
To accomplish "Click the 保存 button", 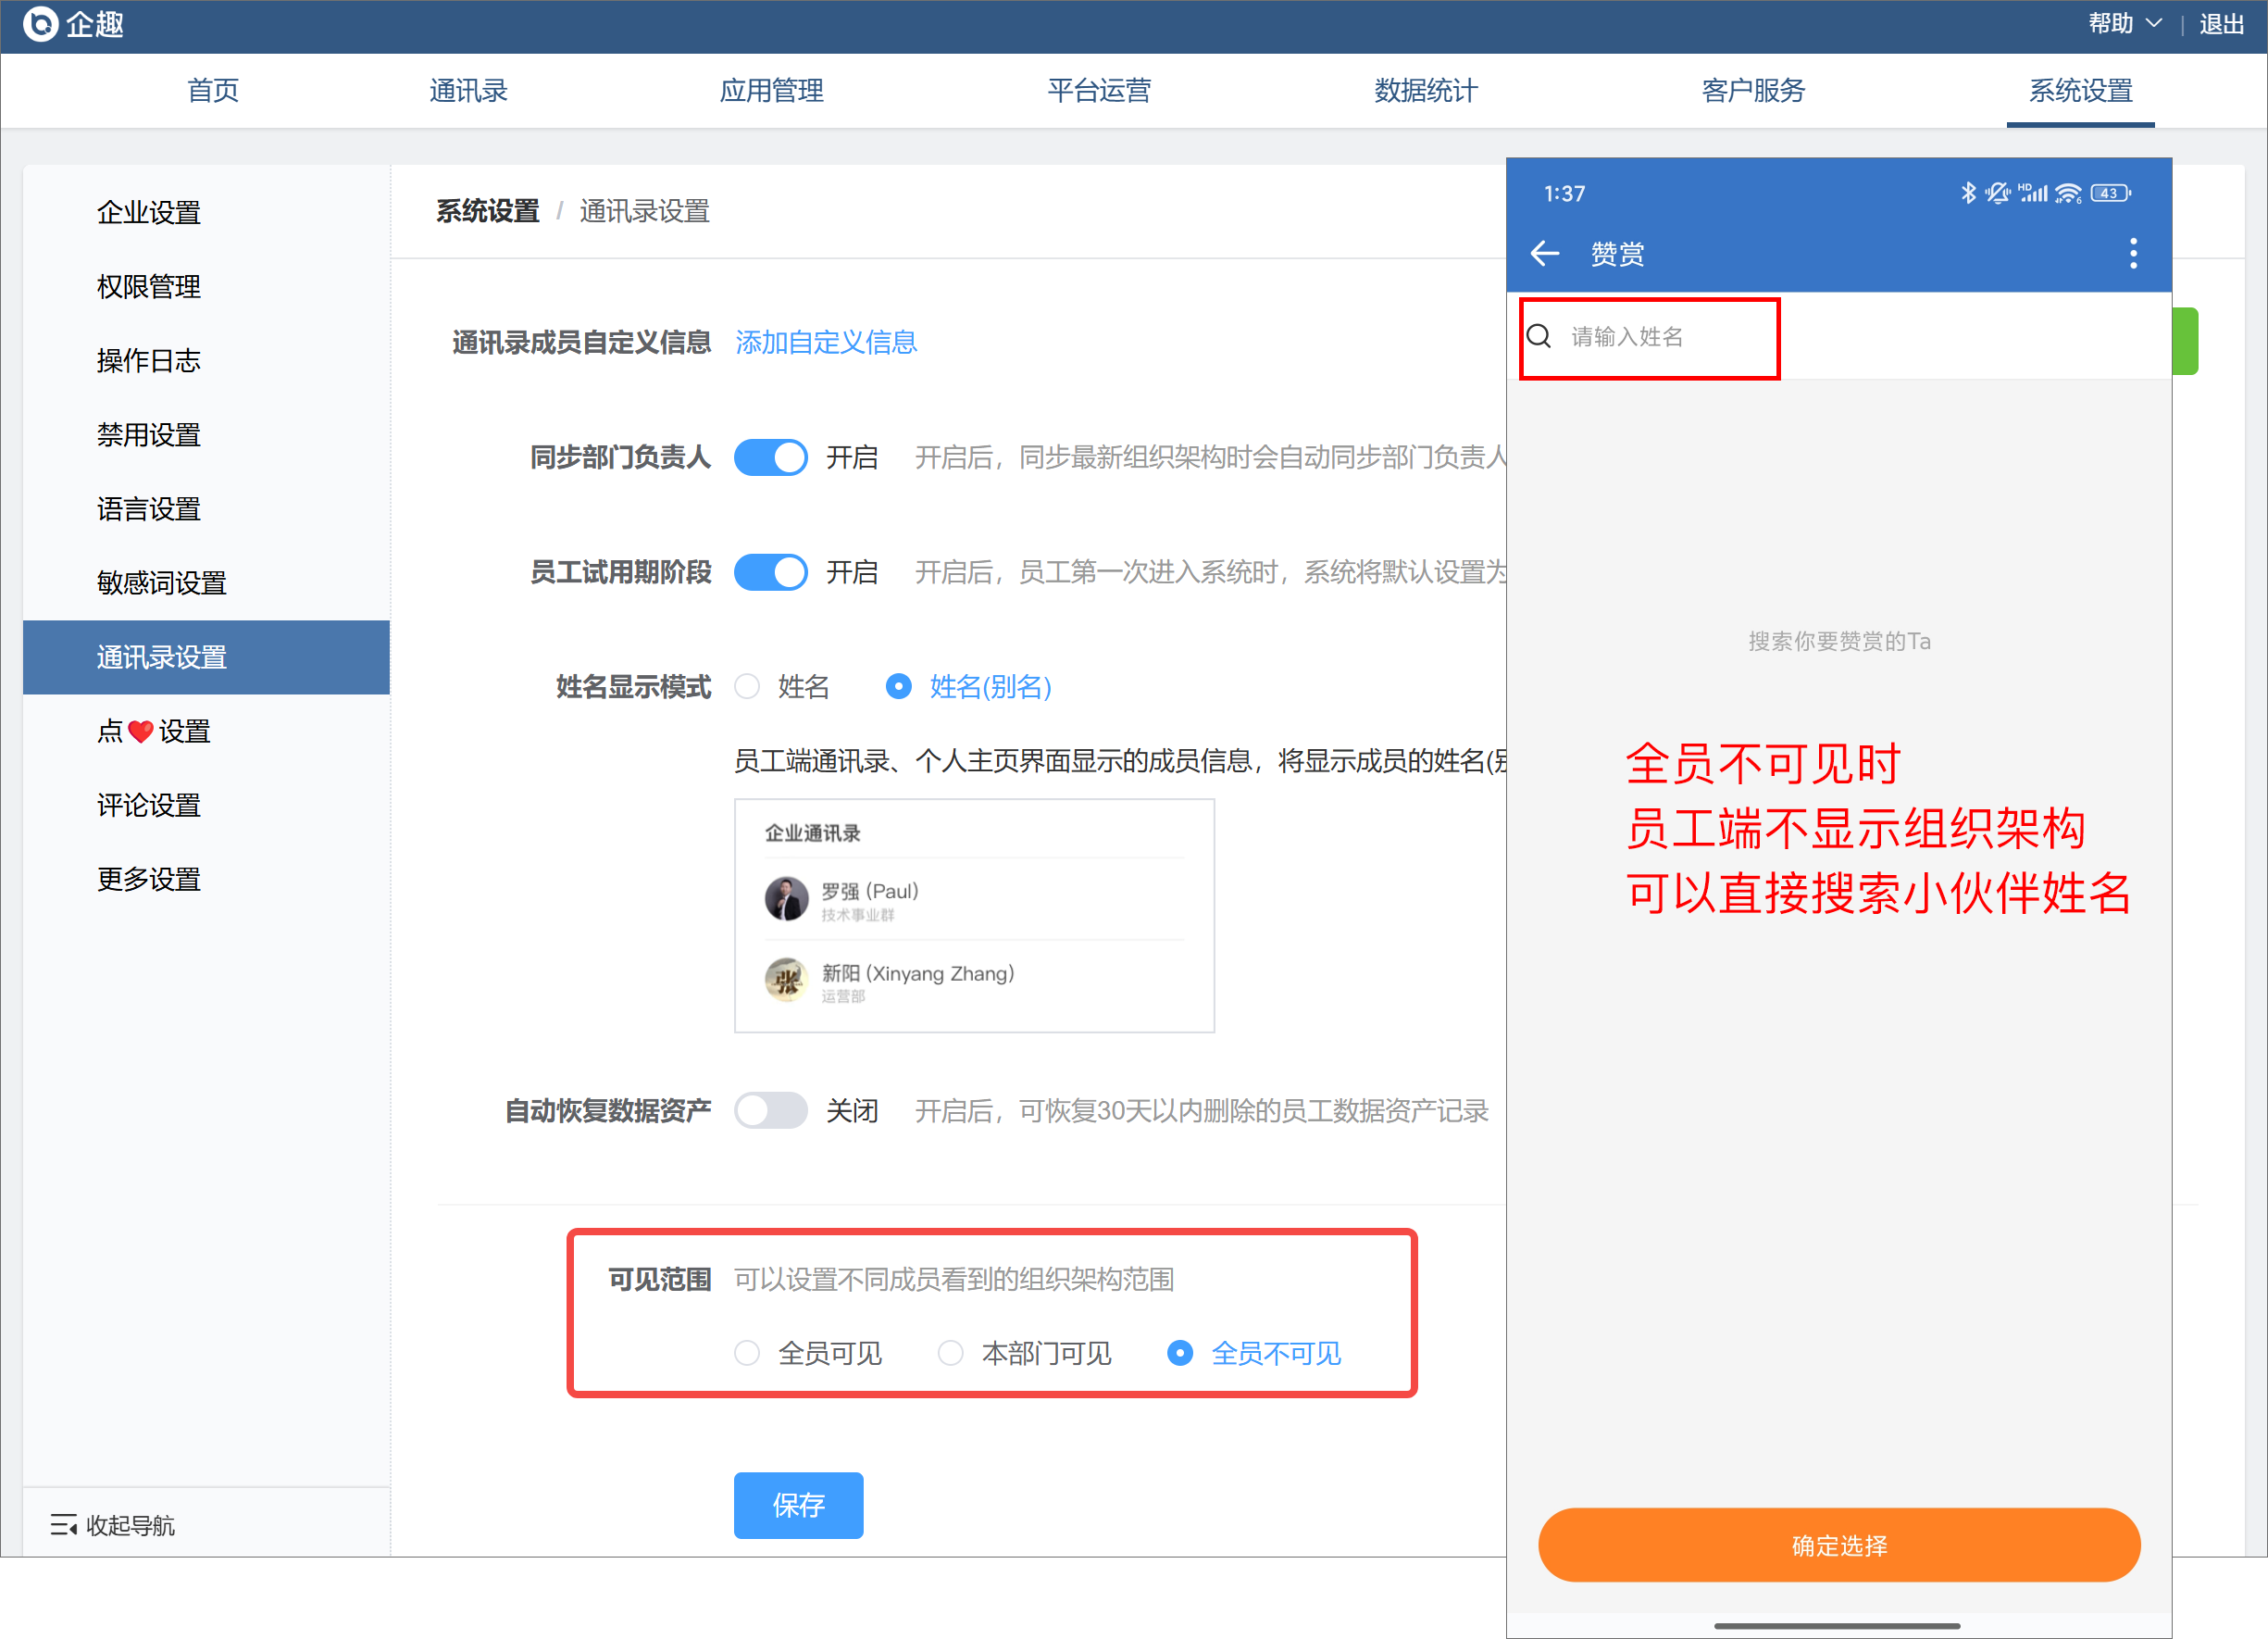I will 798,1505.
